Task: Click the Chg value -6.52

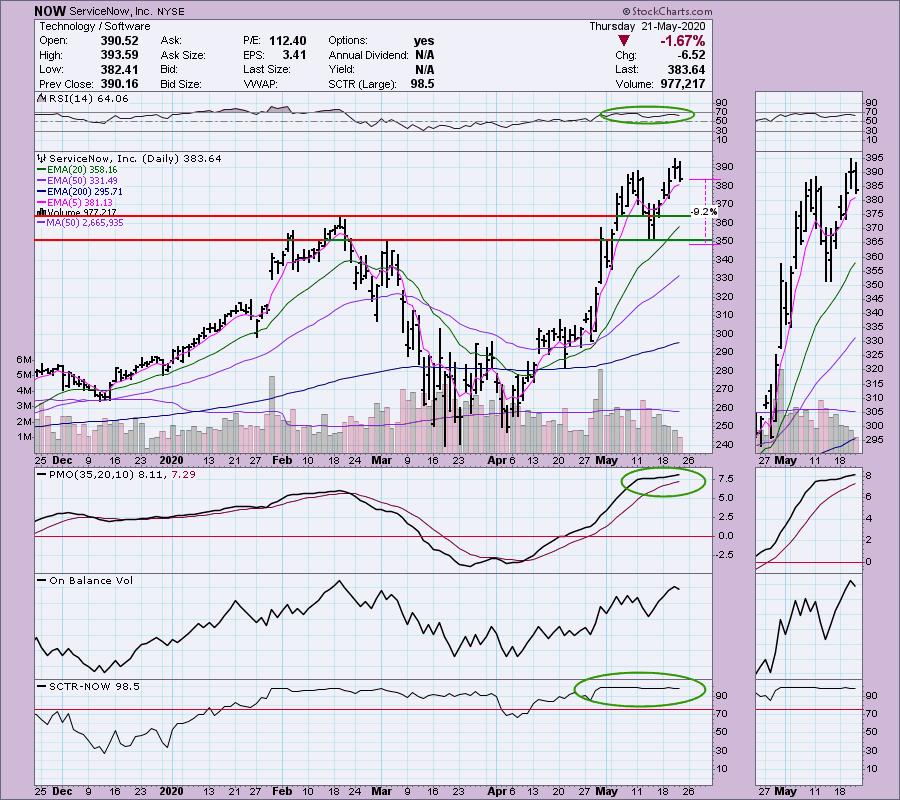Action: pos(690,55)
